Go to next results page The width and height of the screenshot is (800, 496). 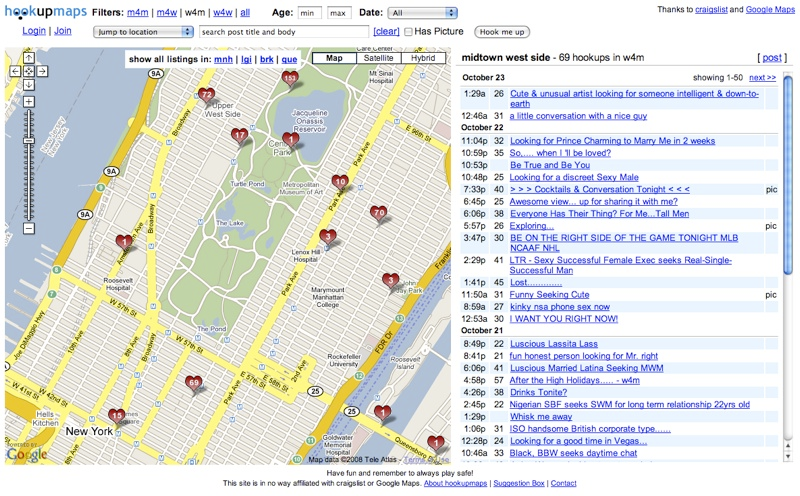pos(762,78)
